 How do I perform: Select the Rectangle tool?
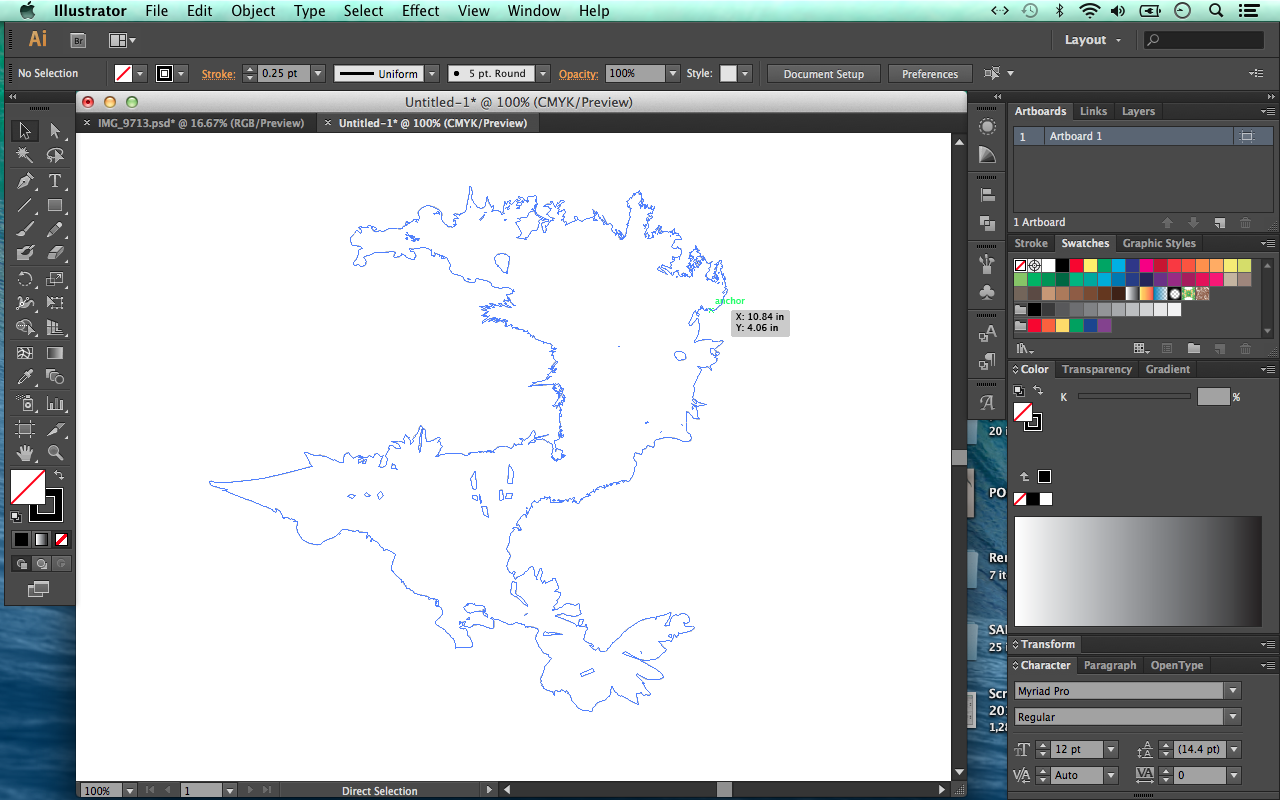55,206
